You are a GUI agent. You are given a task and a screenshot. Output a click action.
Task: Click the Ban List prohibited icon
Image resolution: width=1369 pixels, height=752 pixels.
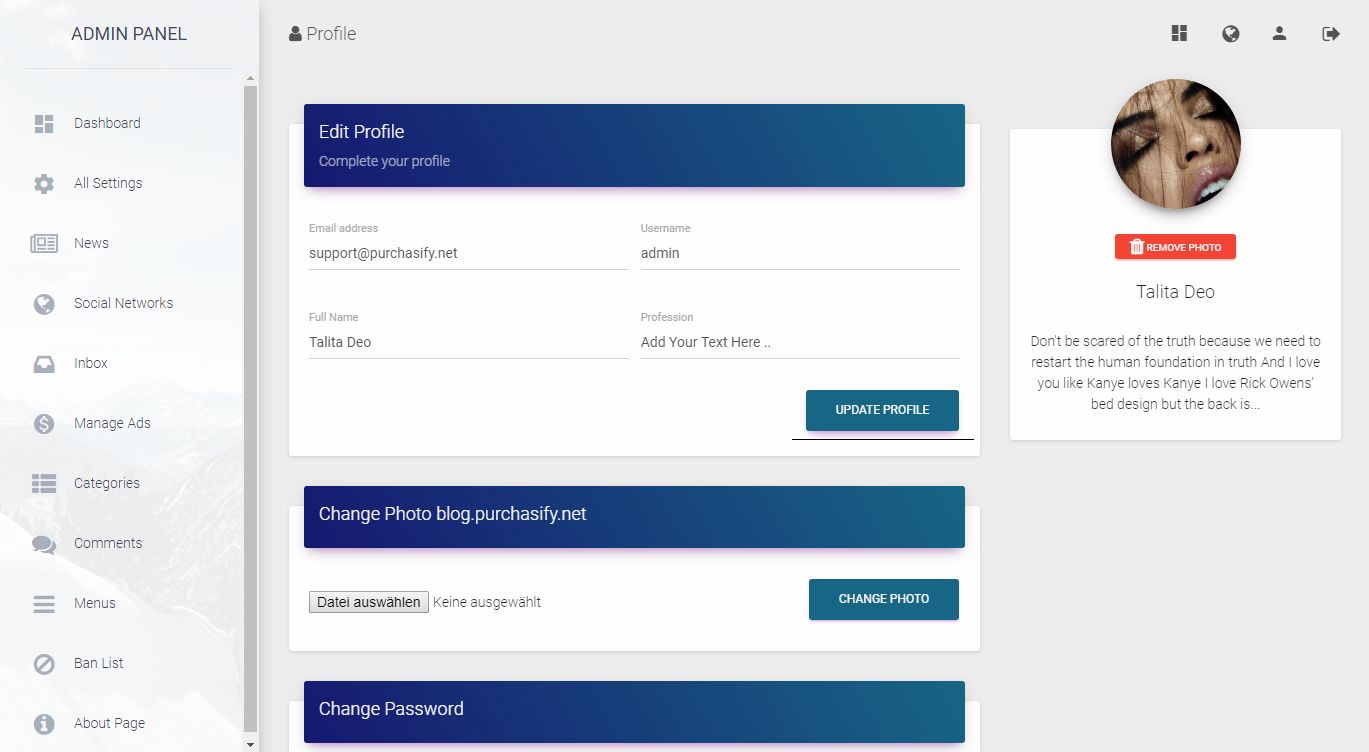(x=44, y=664)
